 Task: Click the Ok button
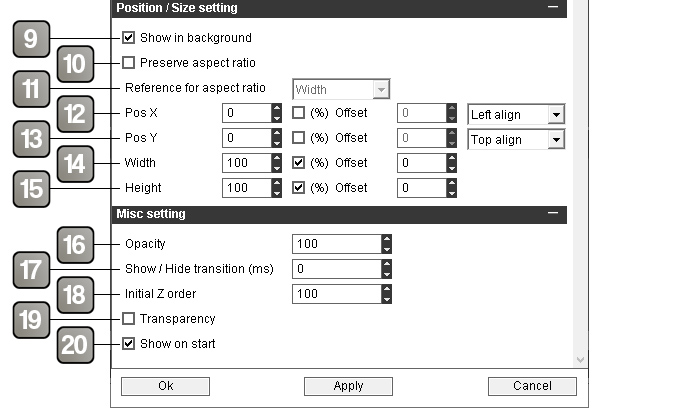[x=165, y=386]
